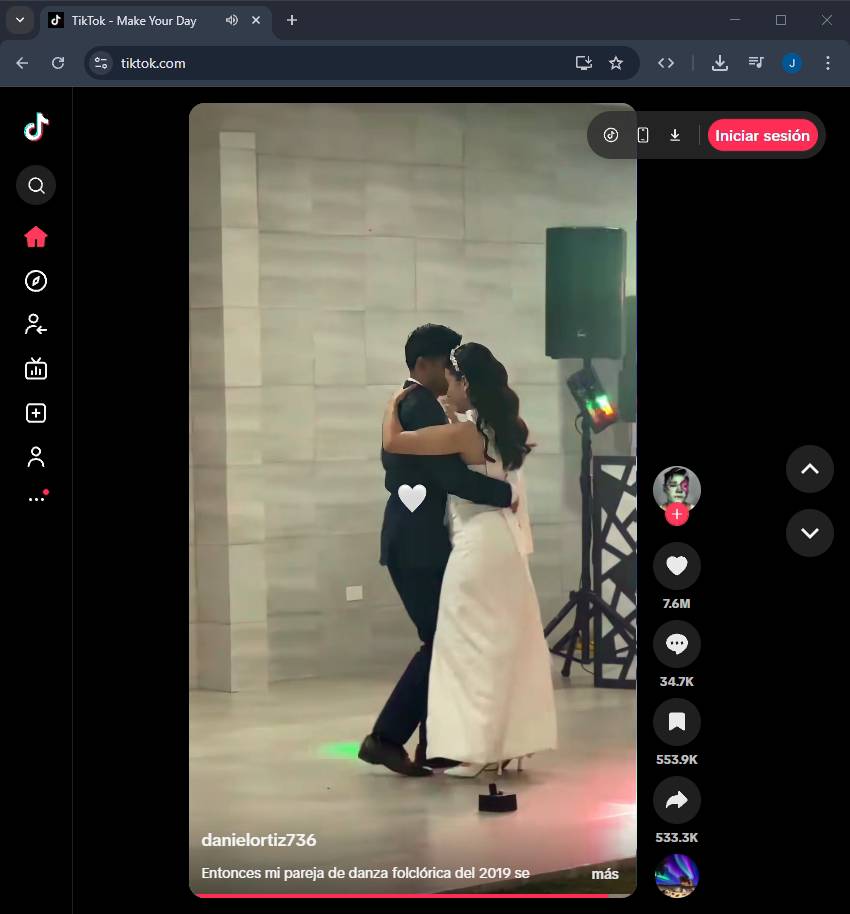This screenshot has width=850, height=914.
Task: Go to the Home feed icon
Action: point(36,237)
